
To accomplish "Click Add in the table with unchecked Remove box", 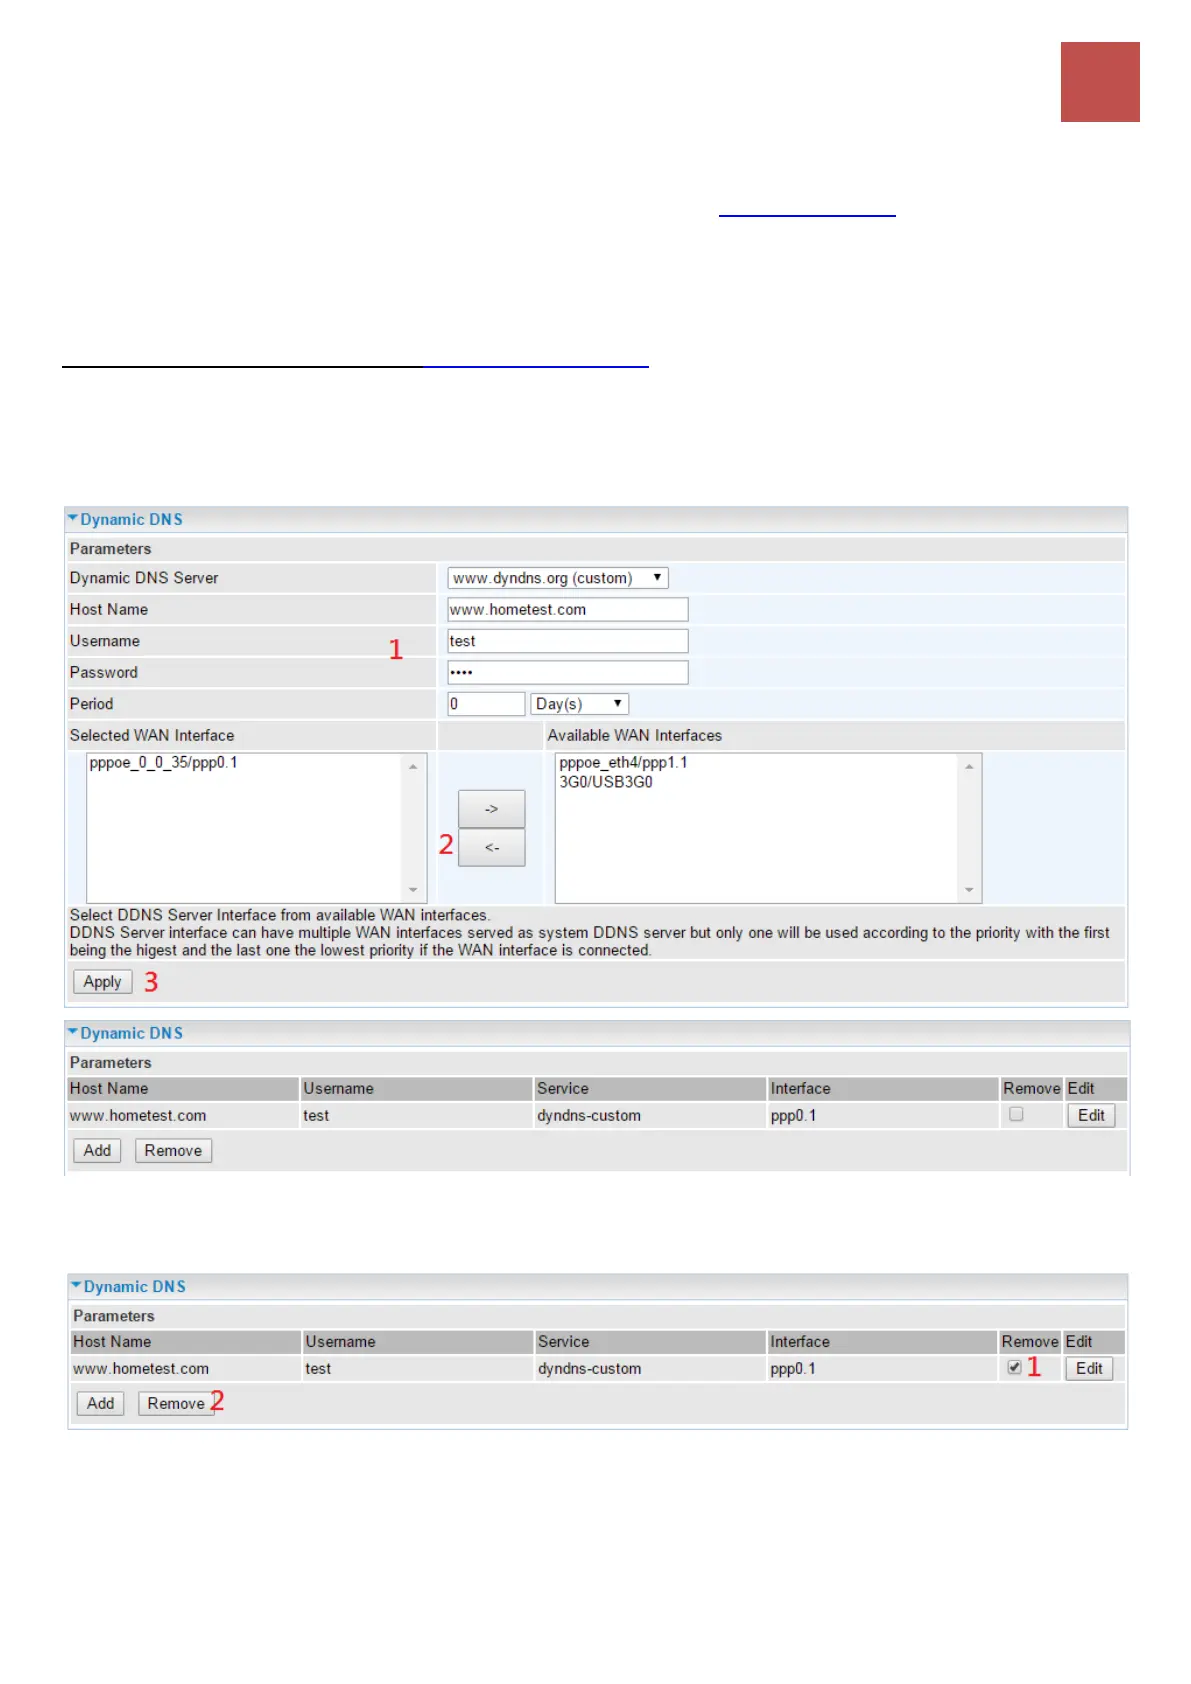I will point(97,1150).
